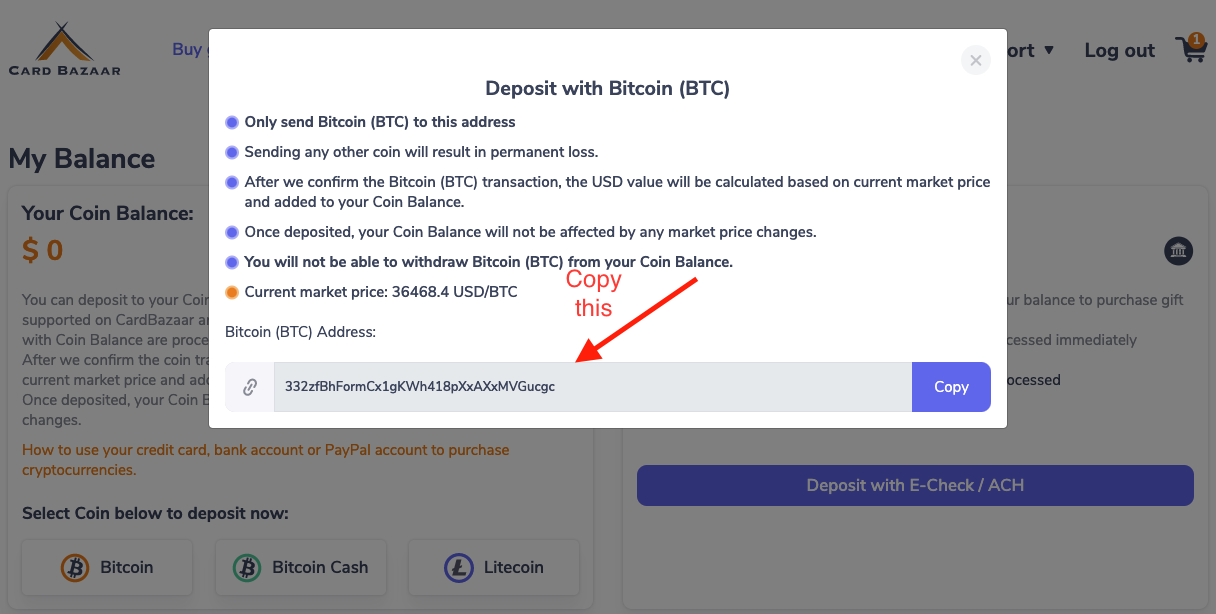Select the Bitcoin coin icon
Image resolution: width=1216 pixels, height=614 pixels.
pos(75,568)
